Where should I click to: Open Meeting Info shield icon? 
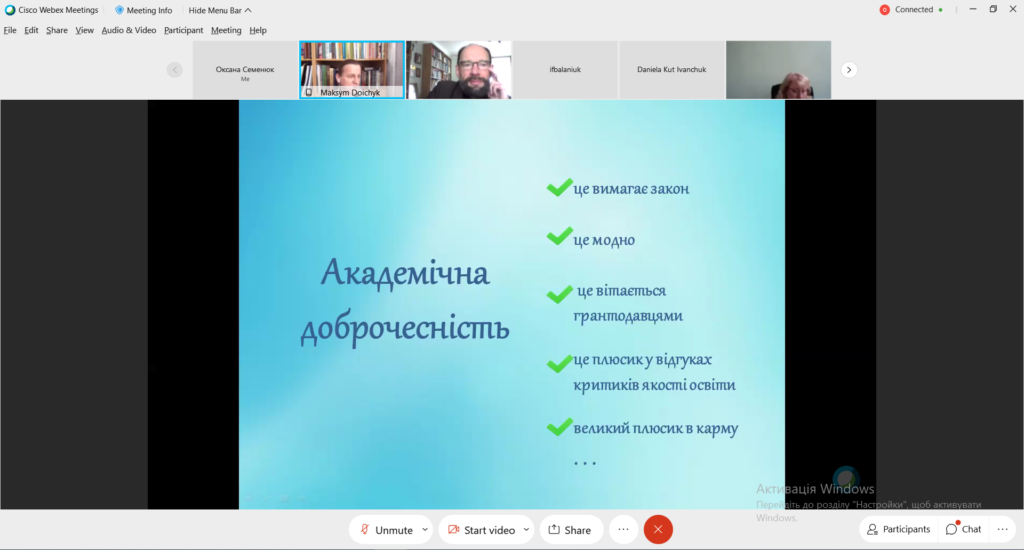(119, 10)
